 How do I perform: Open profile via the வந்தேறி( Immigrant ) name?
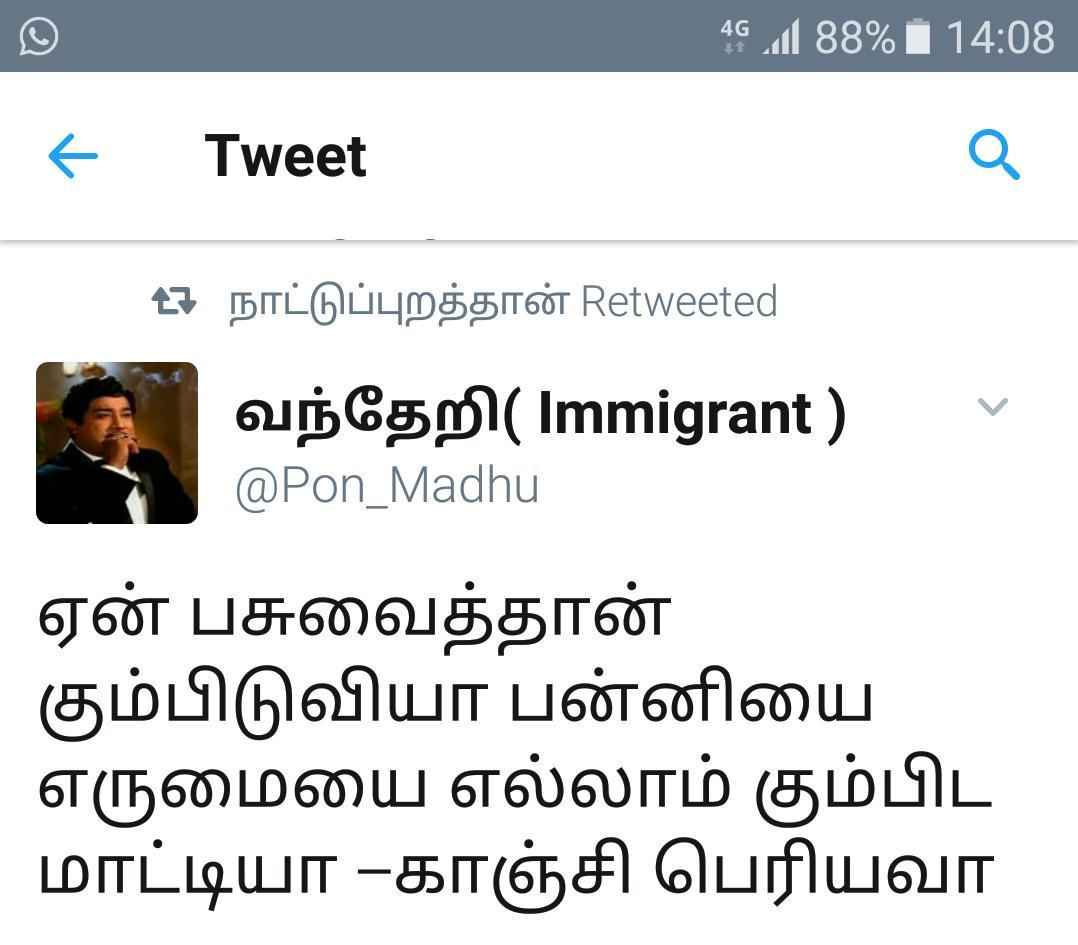click(x=540, y=414)
